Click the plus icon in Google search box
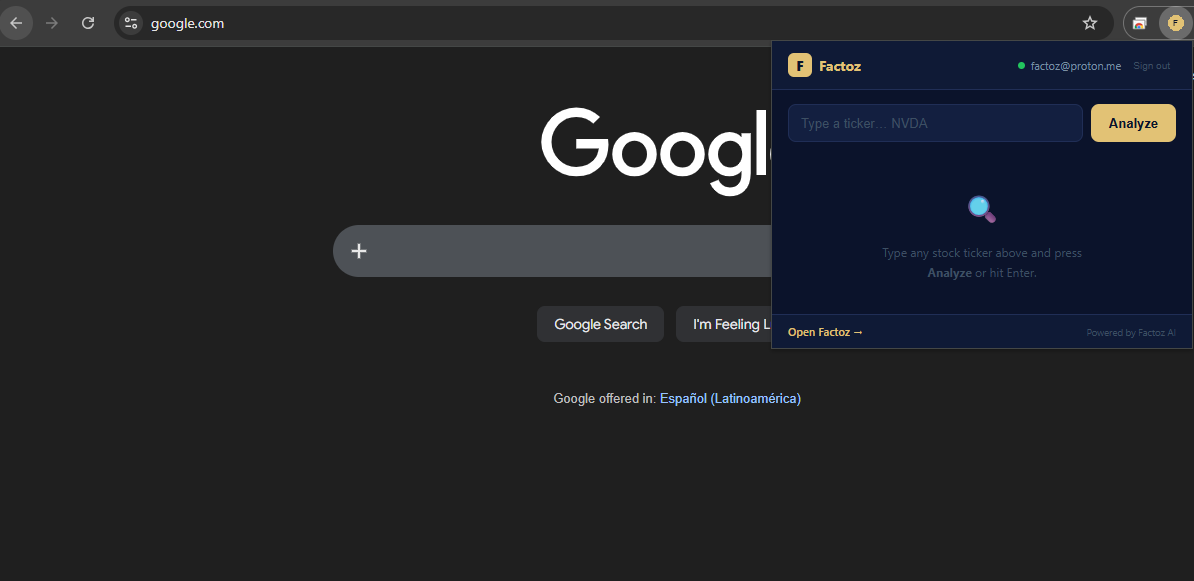Viewport: 1194px width, 581px height. (x=359, y=251)
